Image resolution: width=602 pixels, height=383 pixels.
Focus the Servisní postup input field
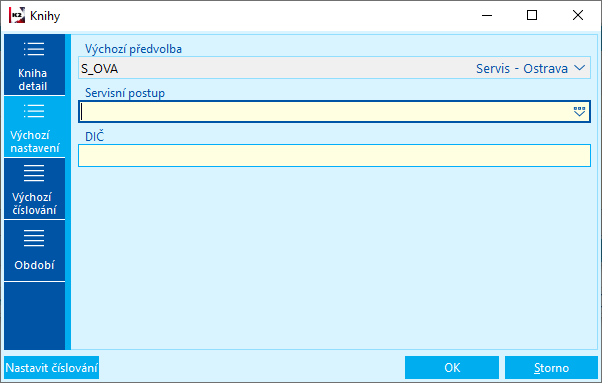pos(334,112)
